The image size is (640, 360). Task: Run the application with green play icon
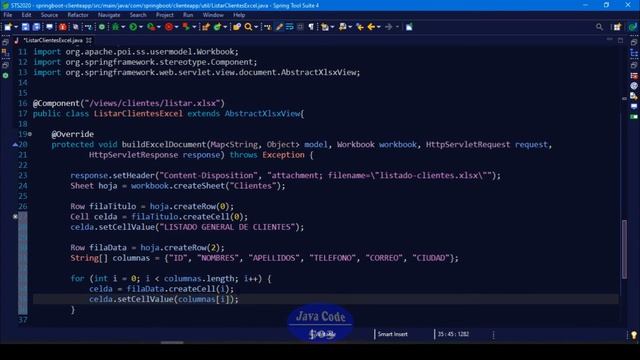click(133, 27)
